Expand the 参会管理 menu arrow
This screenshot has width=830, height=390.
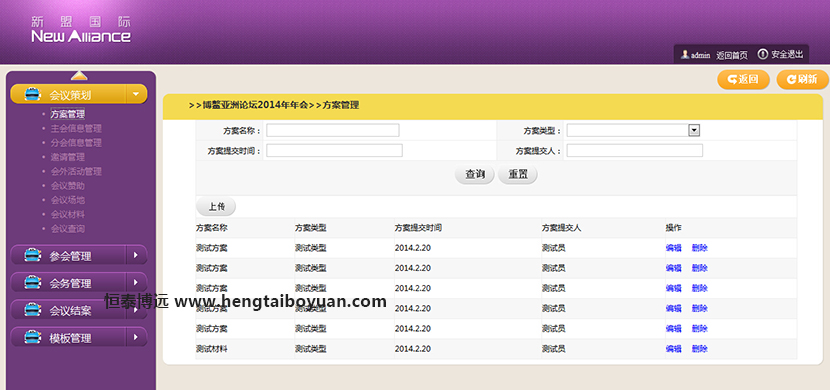136,256
